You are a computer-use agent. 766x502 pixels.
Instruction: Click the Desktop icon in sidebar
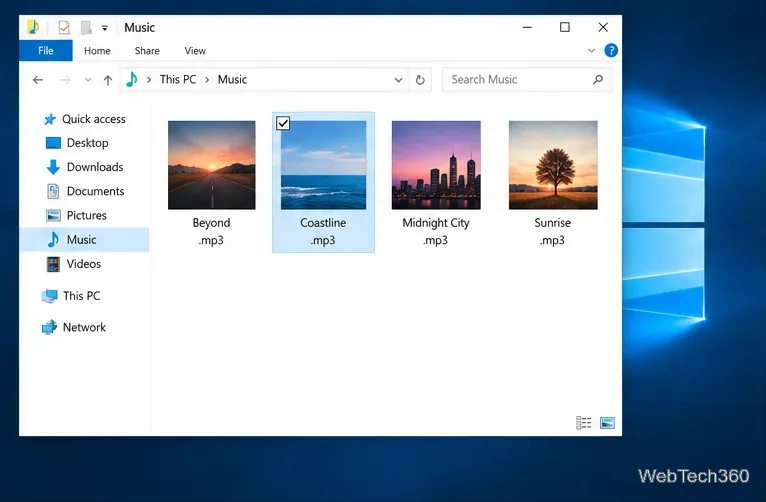tap(53, 143)
